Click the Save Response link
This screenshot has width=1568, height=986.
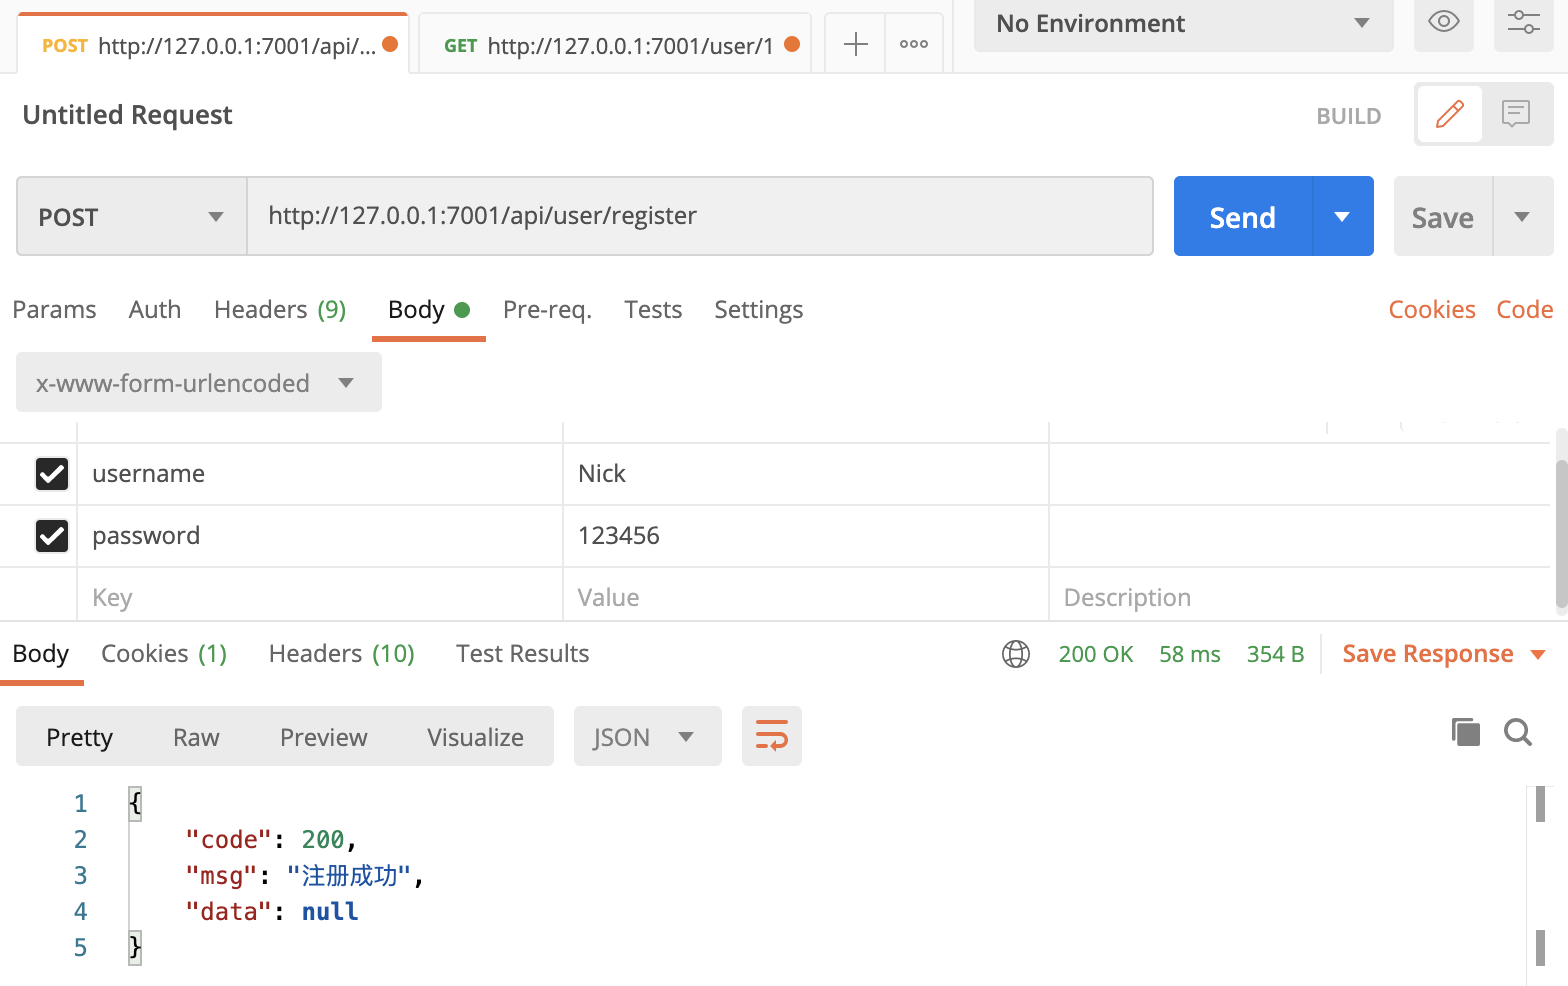[x=1428, y=654]
